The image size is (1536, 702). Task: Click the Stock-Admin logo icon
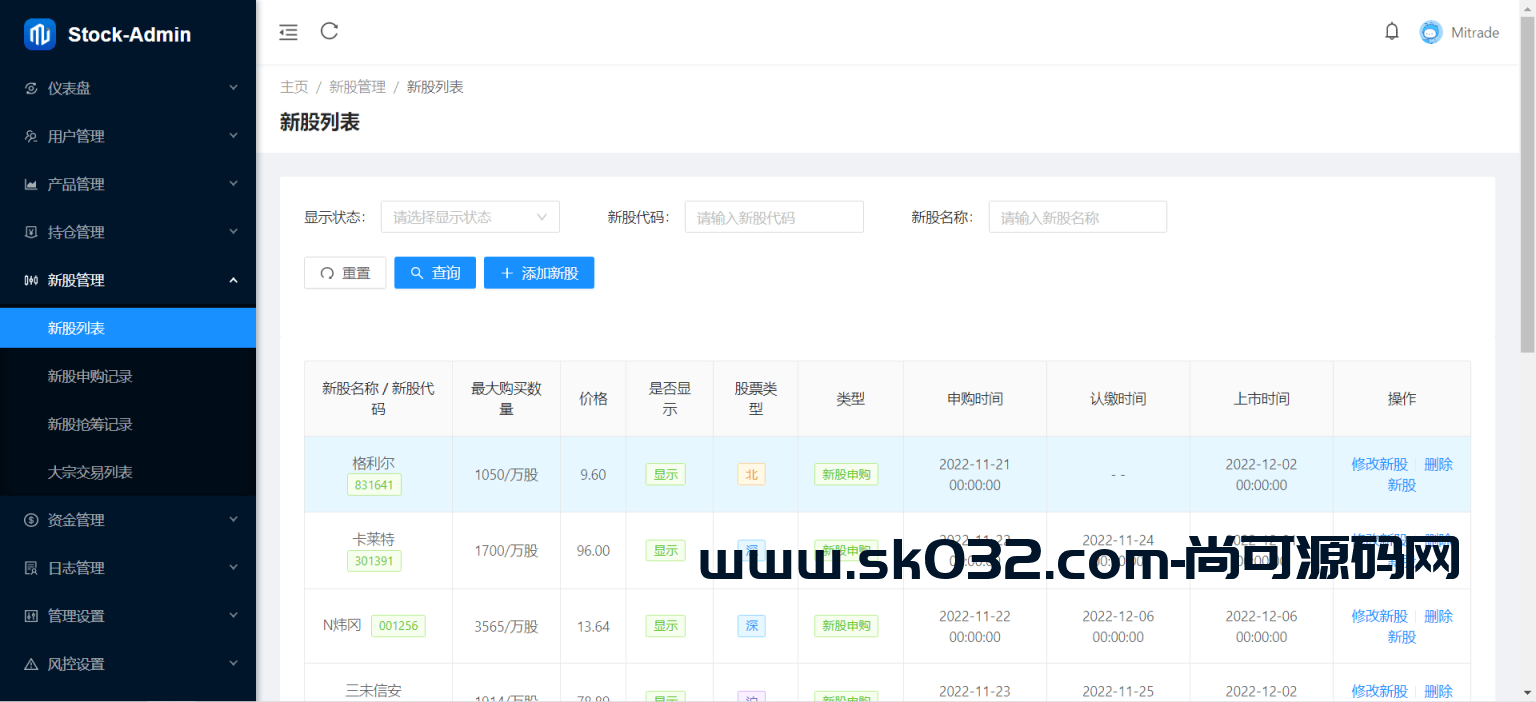click(37, 33)
